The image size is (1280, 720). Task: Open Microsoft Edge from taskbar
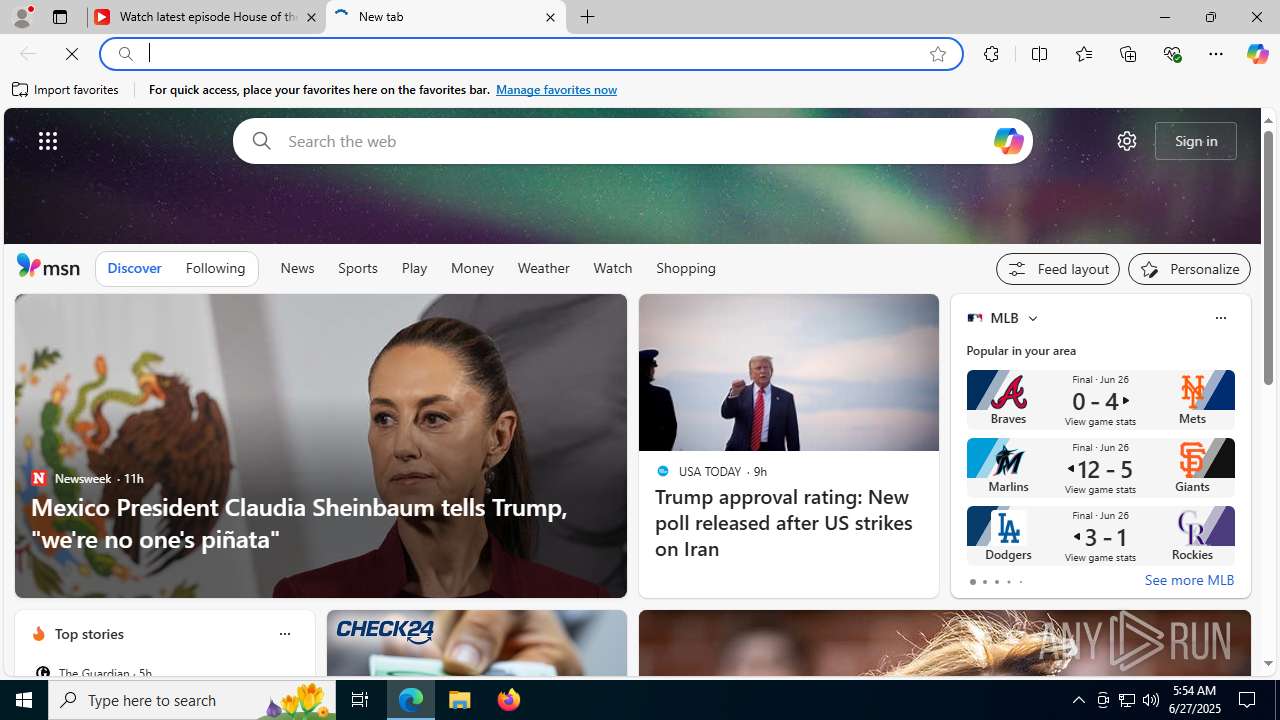click(411, 700)
